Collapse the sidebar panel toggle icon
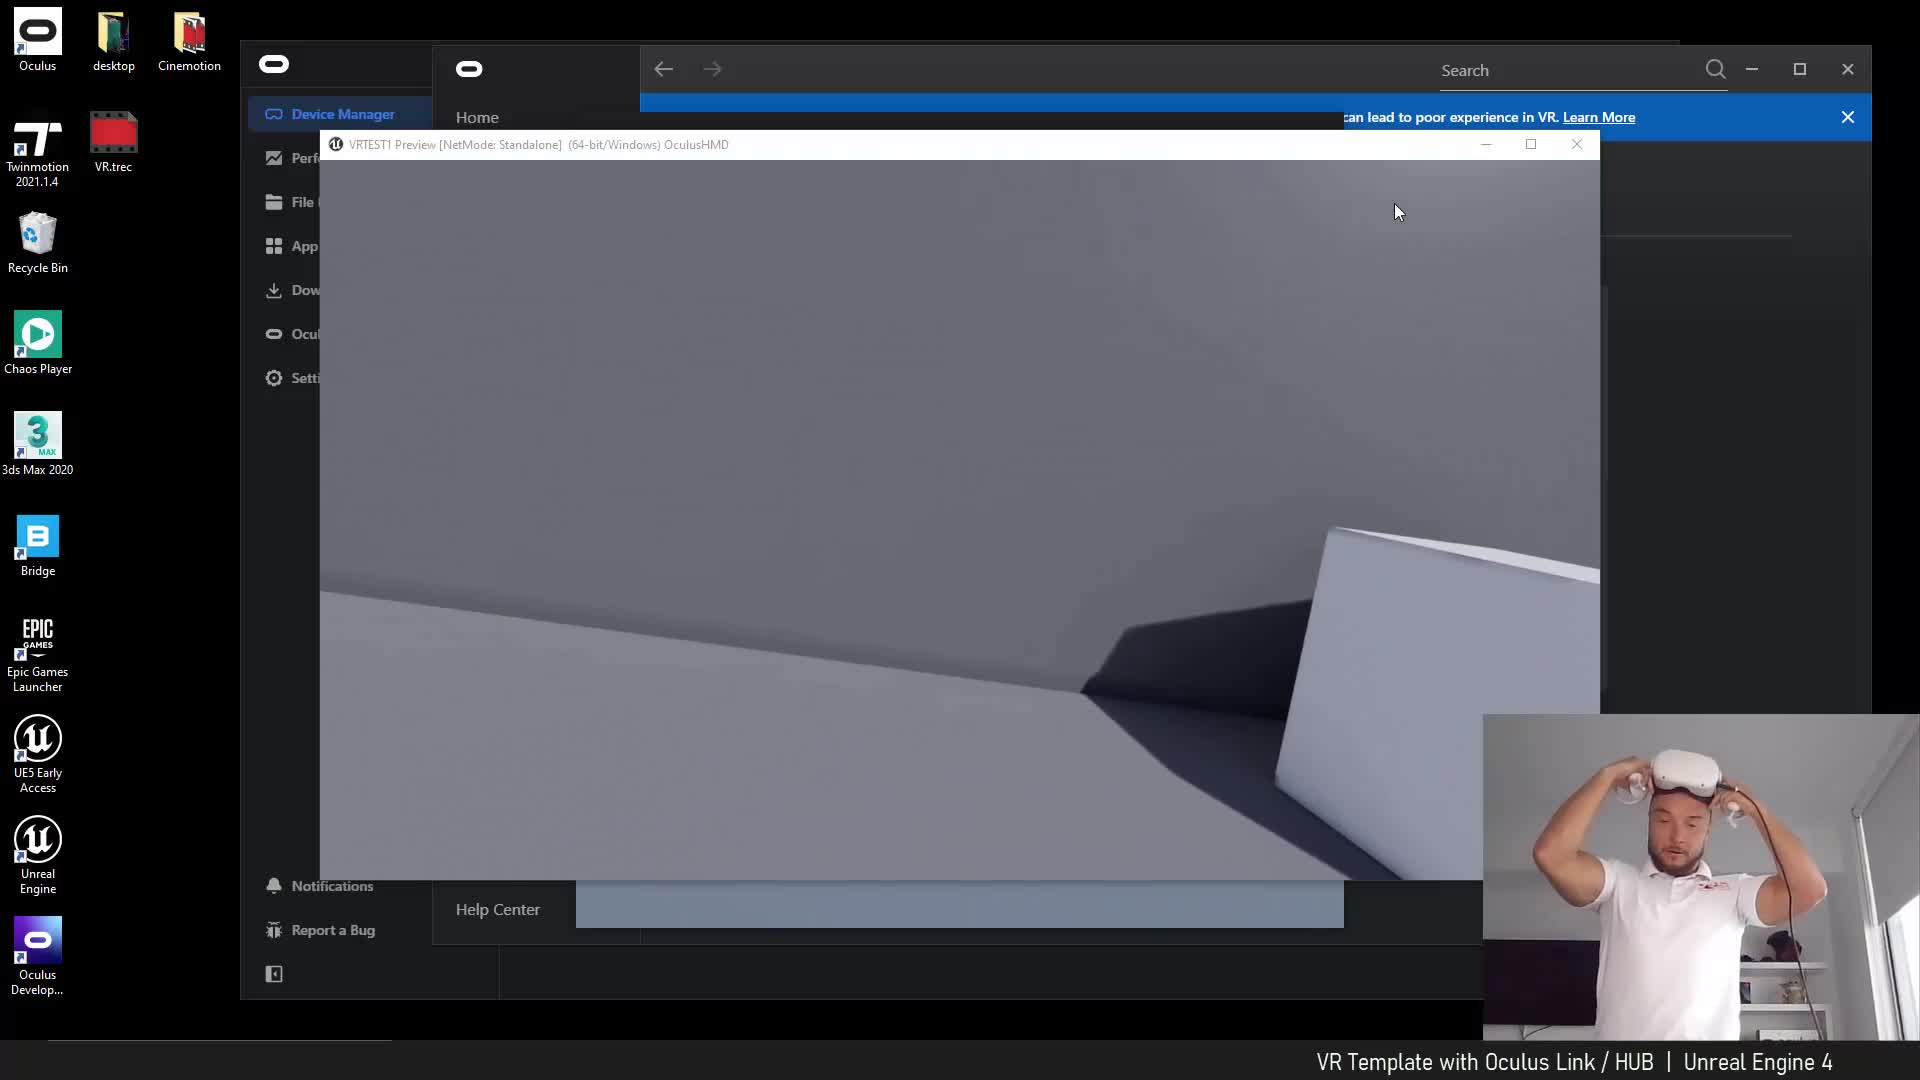The image size is (1920, 1080). pos(274,974)
